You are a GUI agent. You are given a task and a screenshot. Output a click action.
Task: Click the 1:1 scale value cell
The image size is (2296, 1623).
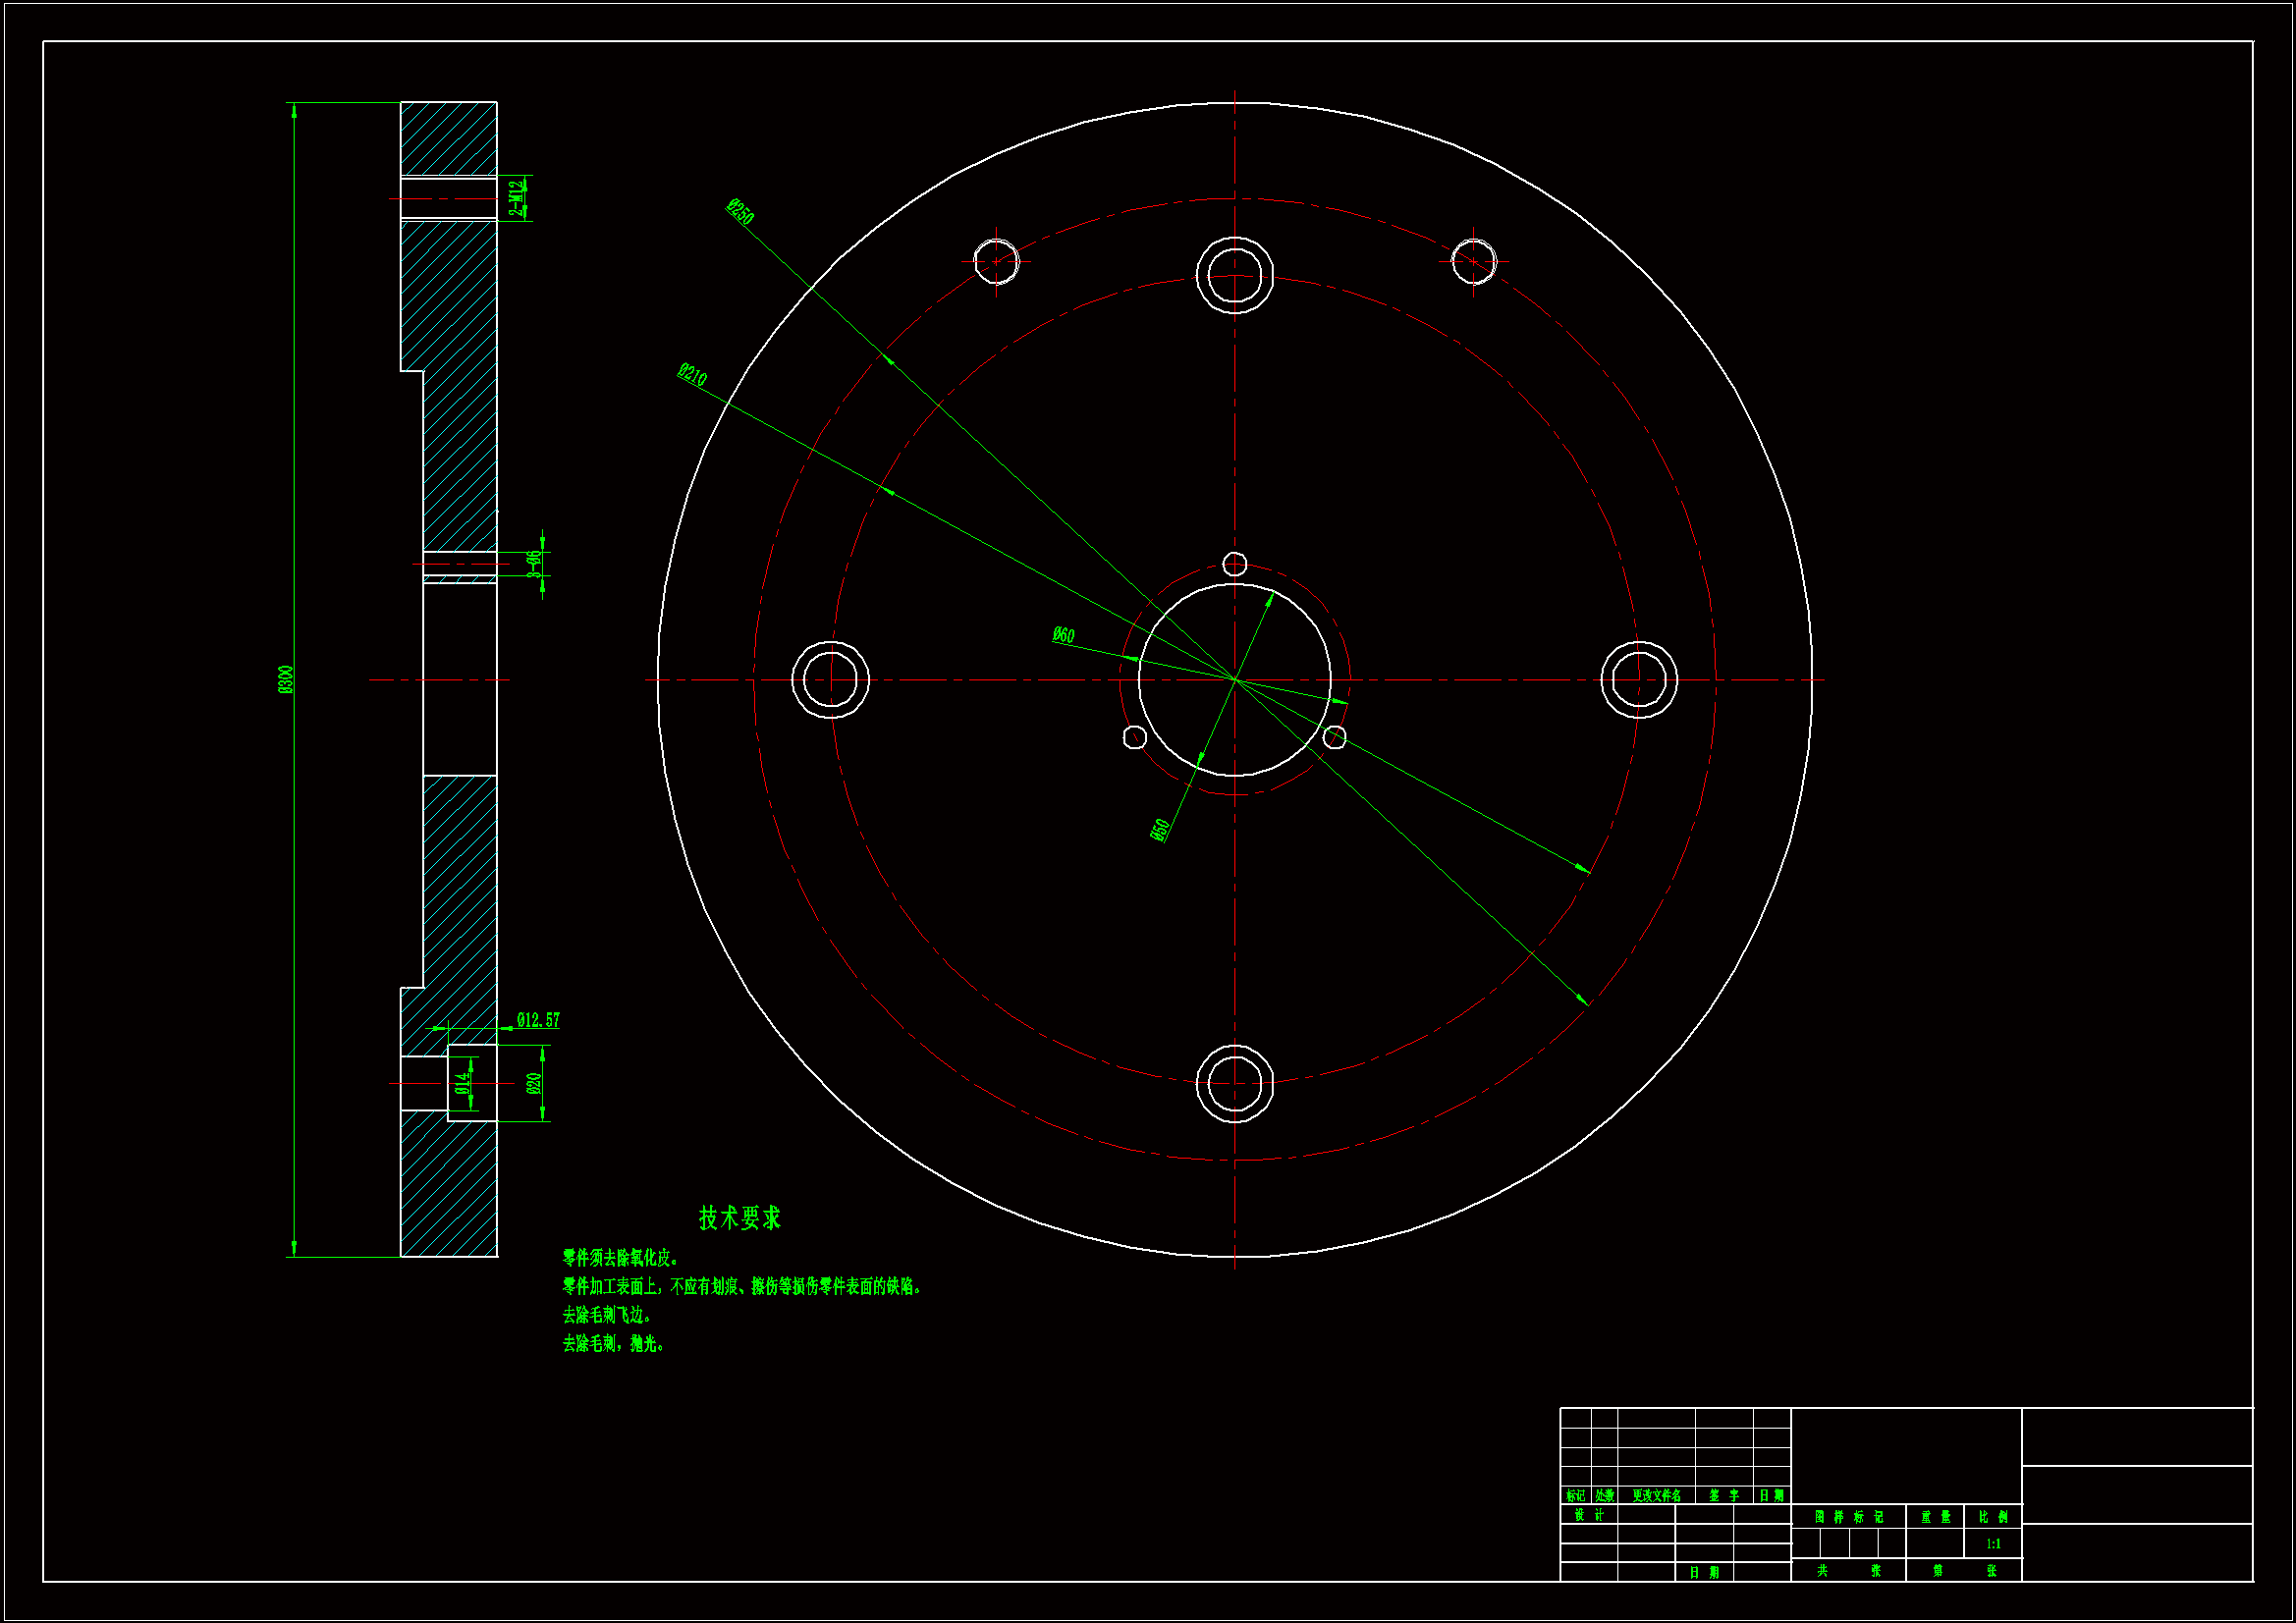click(1993, 1544)
